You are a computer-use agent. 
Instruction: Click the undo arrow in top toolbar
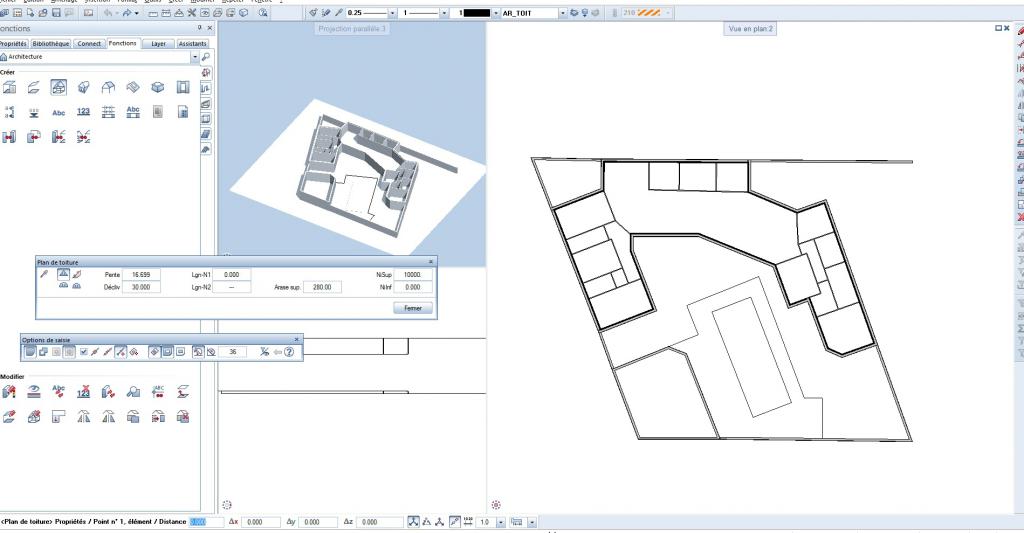(x=108, y=13)
